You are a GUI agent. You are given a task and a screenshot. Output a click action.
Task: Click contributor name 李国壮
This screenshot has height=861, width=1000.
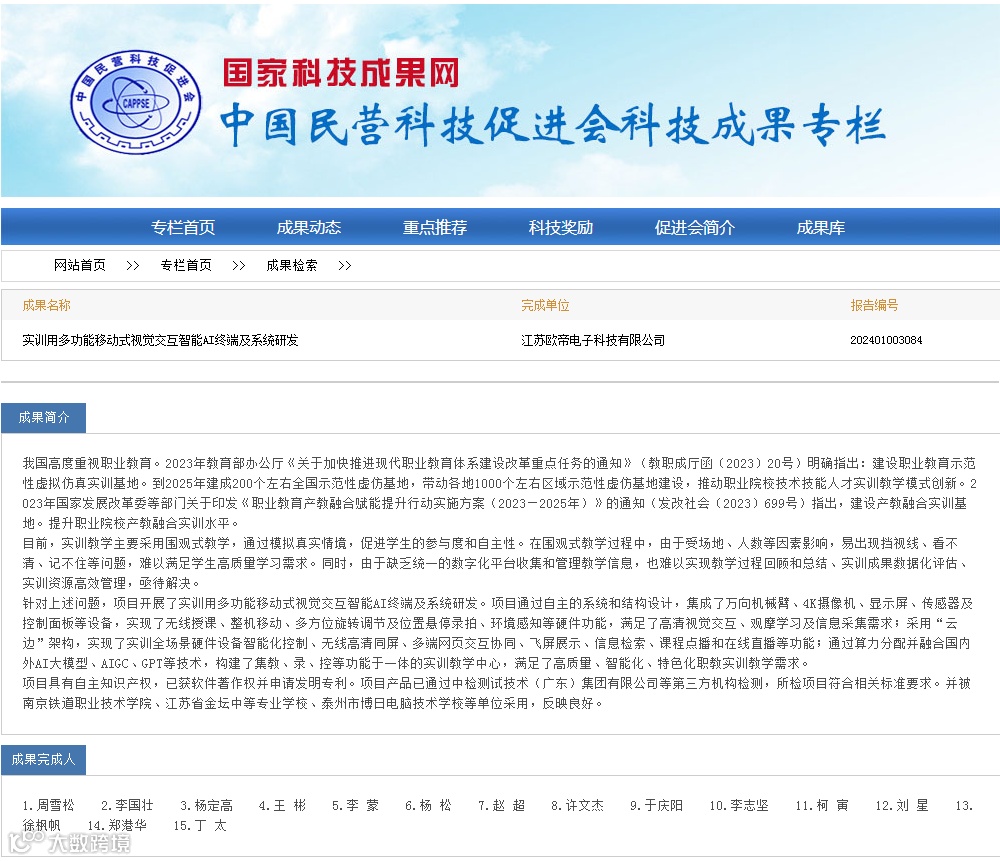[134, 806]
